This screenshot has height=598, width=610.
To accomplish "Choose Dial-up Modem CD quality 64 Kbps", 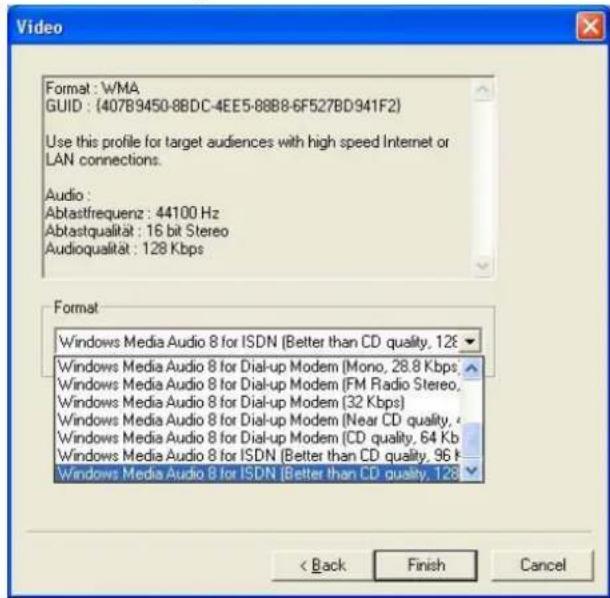I will 258,438.
